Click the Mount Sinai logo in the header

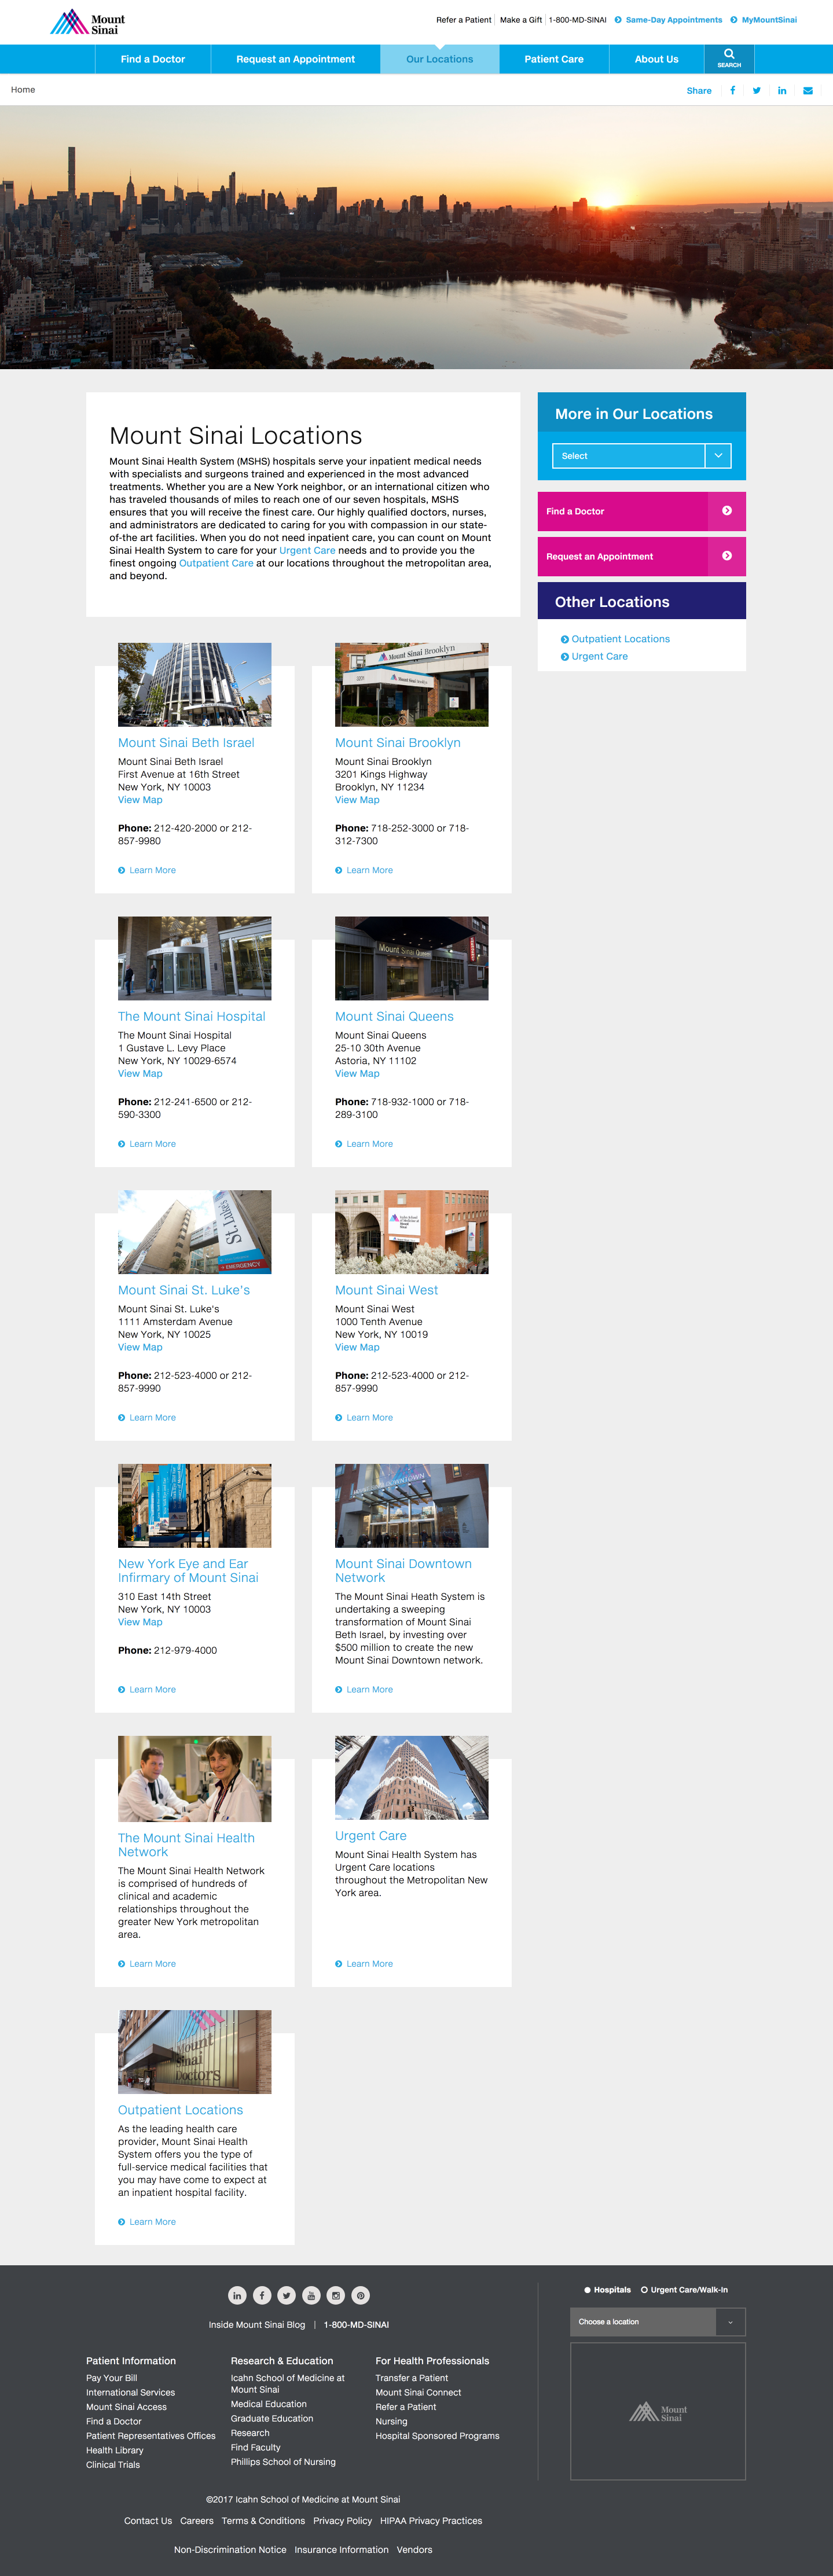click(x=88, y=22)
